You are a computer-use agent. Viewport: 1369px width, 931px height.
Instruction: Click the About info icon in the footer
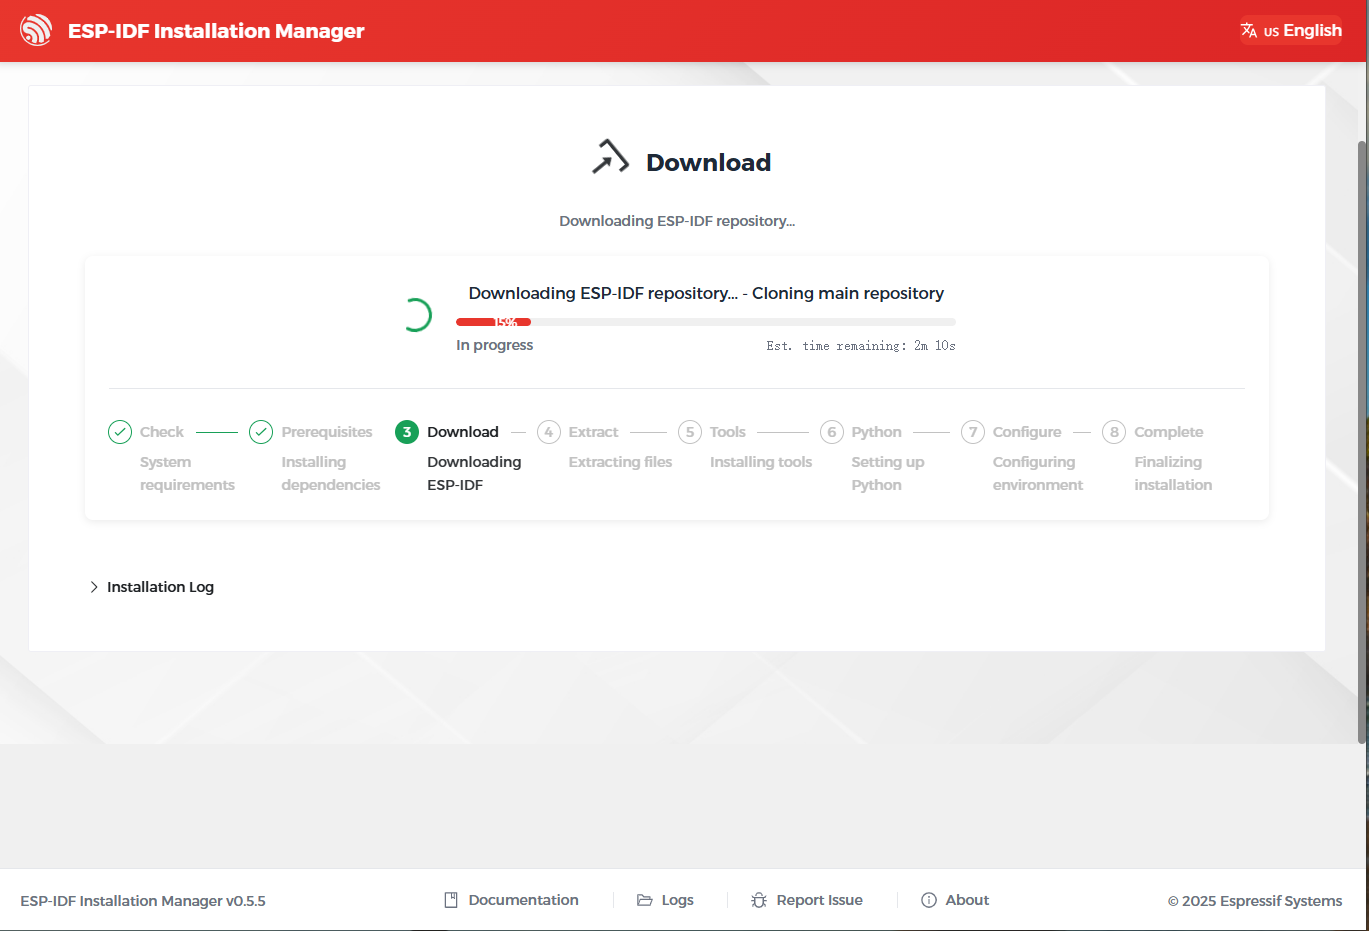[x=929, y=900]
